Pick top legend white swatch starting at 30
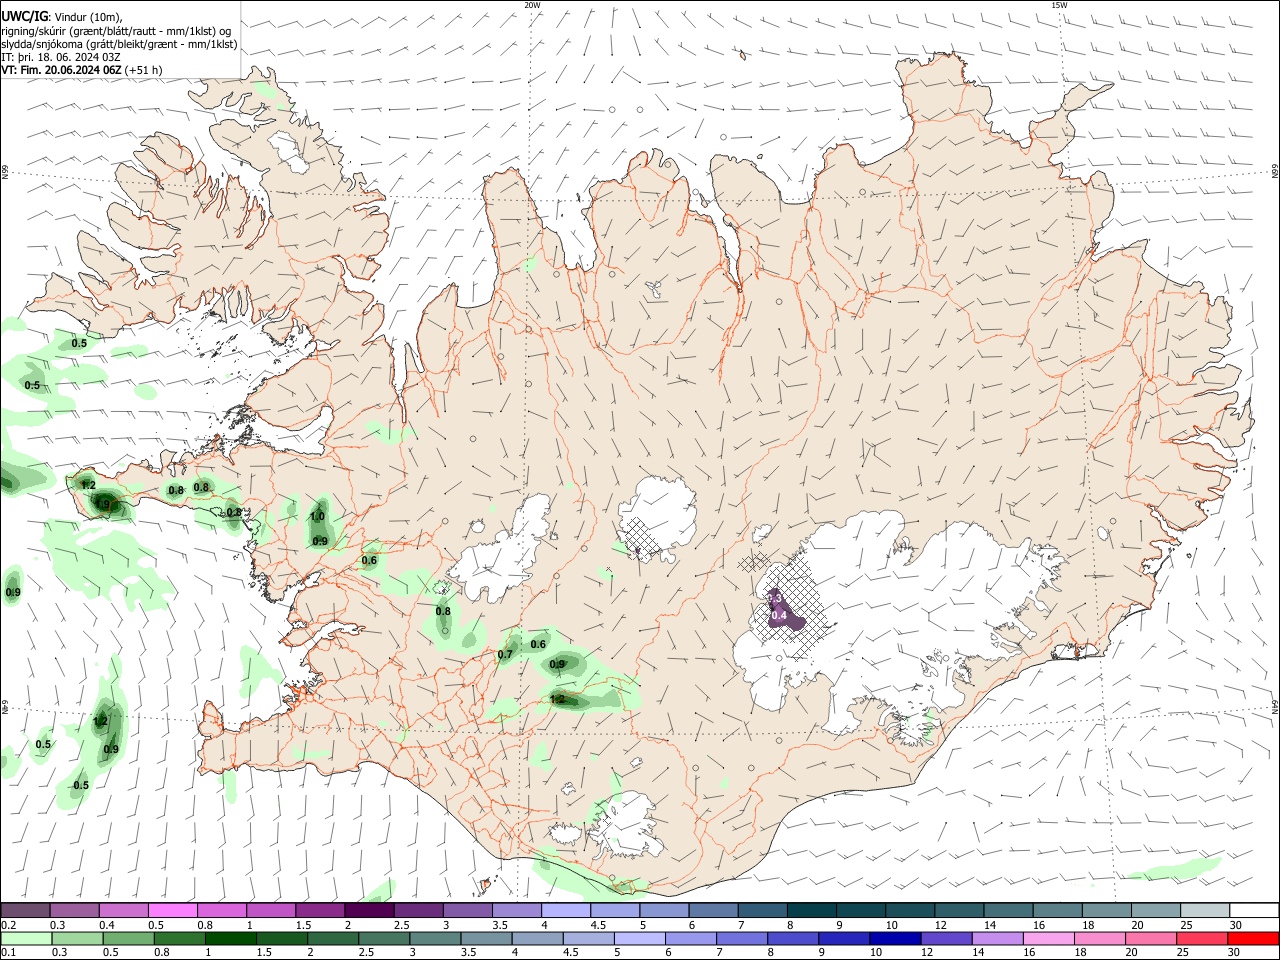Viewport: 1280px width, 960px height. coord(1254,911)
